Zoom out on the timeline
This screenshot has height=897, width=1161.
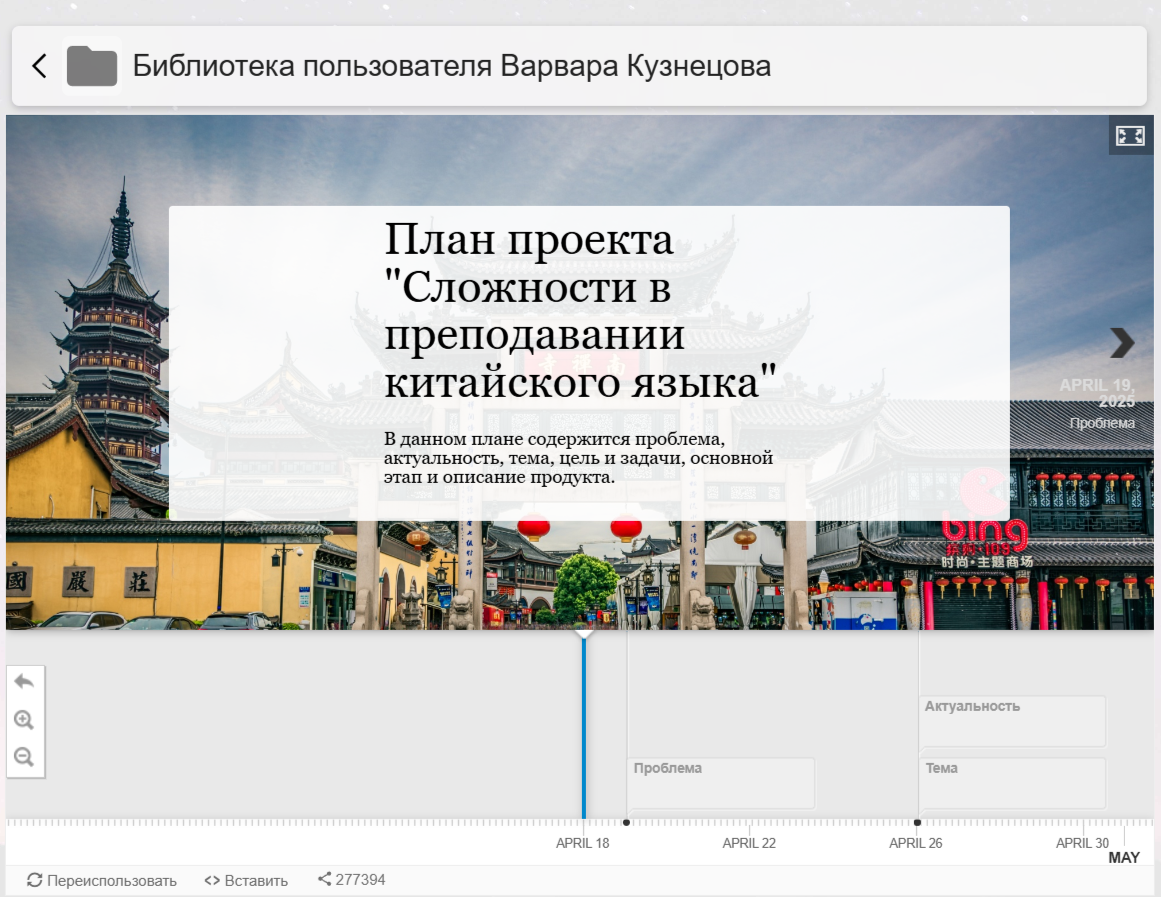pos(24,756)
